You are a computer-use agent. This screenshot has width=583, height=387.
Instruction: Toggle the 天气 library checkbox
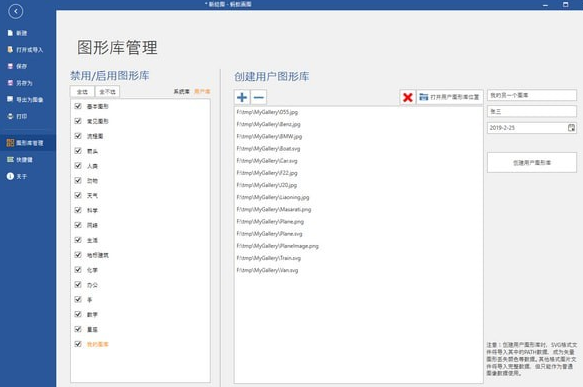[78, 196]
